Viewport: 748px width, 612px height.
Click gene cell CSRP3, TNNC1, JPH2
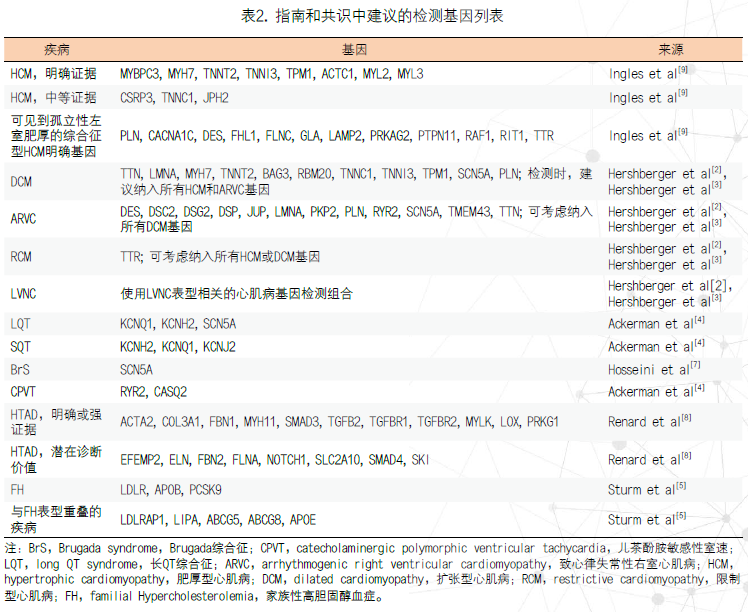(174, 98)
